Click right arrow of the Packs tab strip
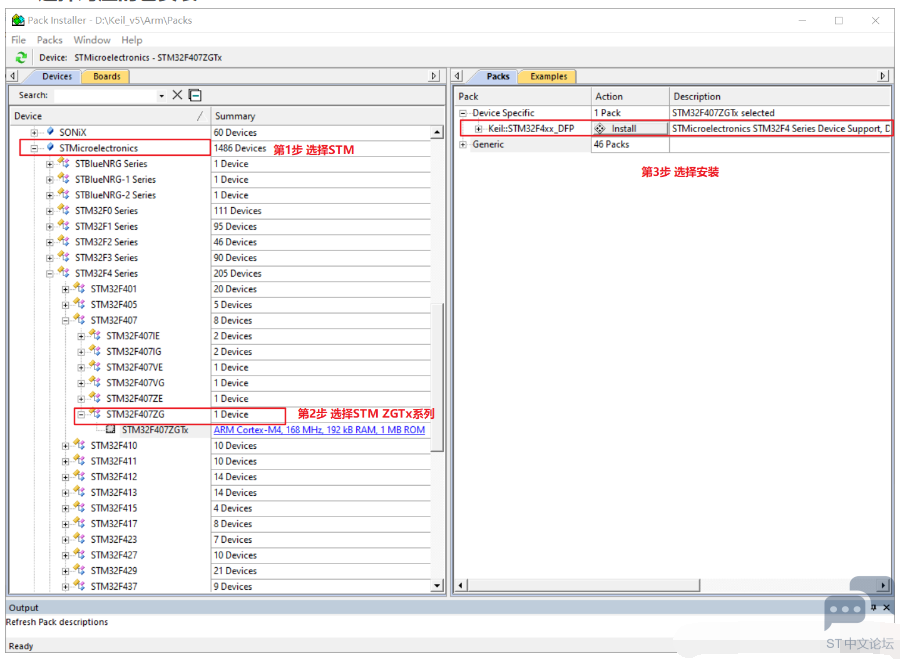 [883, 76]
